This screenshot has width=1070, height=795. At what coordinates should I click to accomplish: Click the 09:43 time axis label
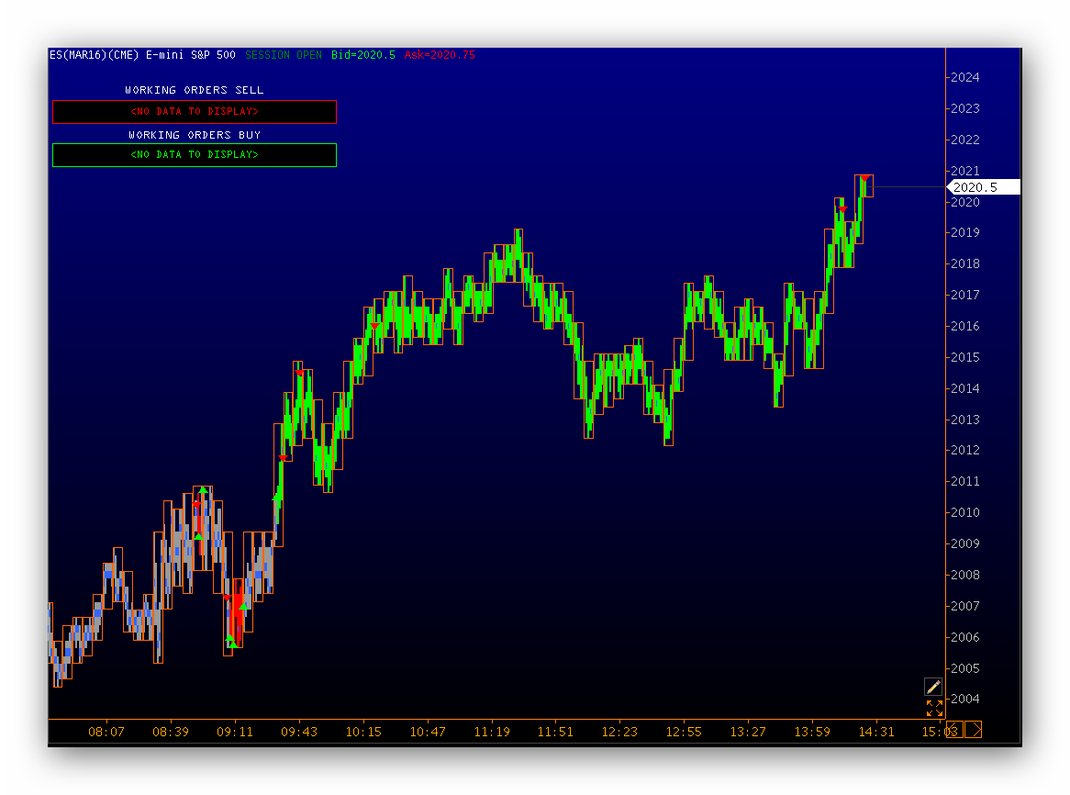click(299, 732)
